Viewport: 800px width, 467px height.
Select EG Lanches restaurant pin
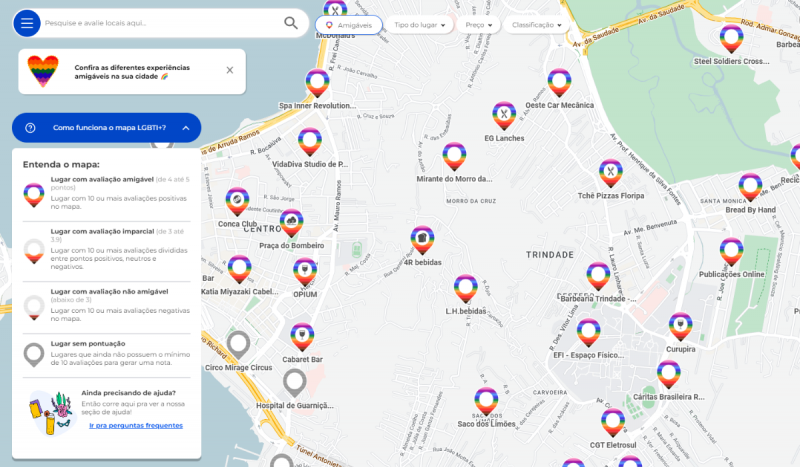(x=504, y=116)
